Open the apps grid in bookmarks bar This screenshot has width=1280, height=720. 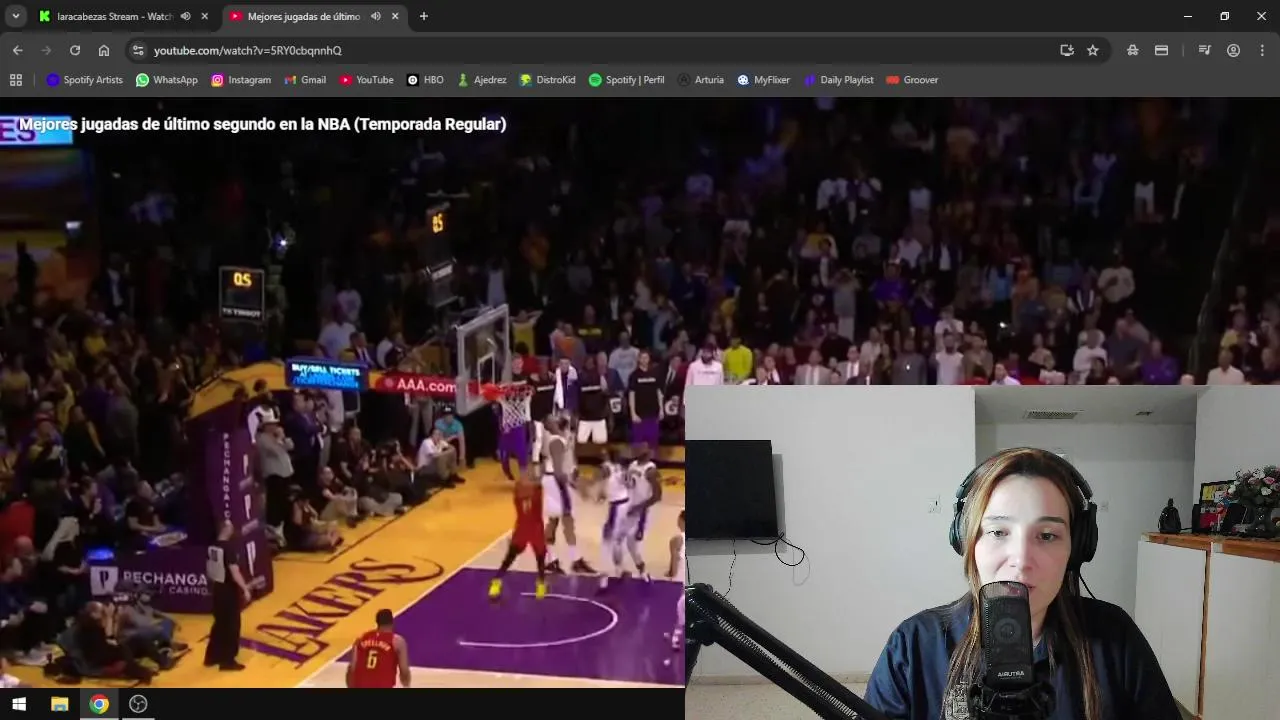click(x=16, y=80)
